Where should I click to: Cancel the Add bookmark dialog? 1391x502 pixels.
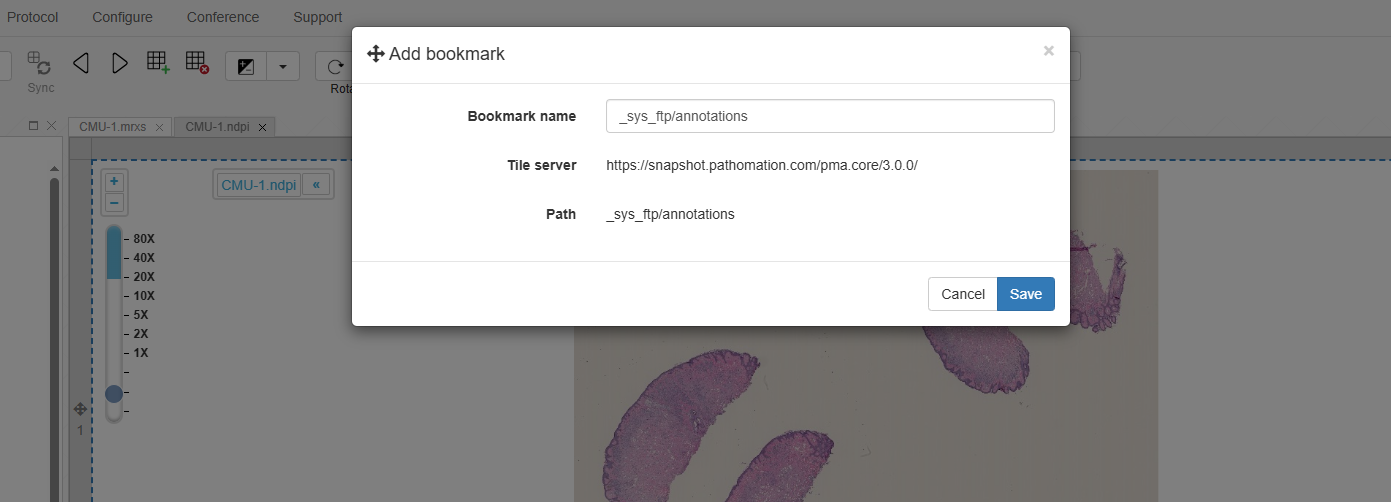pos(962,294)
